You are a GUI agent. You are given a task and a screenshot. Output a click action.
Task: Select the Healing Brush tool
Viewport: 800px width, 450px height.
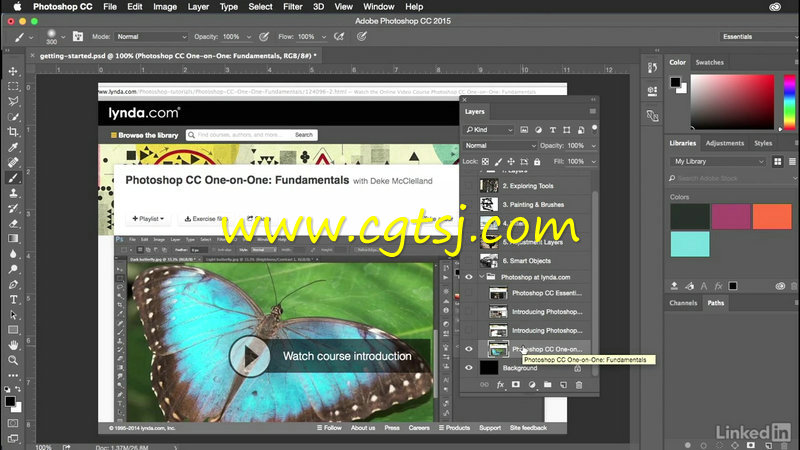coord(13,162)
